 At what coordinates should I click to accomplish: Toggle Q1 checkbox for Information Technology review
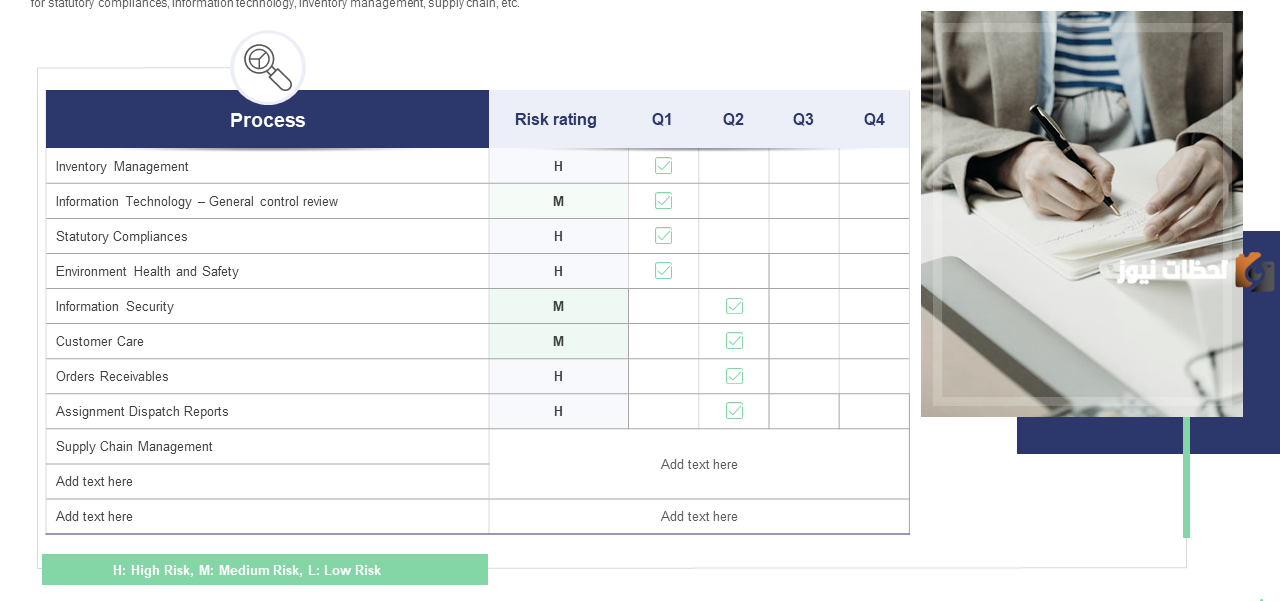663,201
